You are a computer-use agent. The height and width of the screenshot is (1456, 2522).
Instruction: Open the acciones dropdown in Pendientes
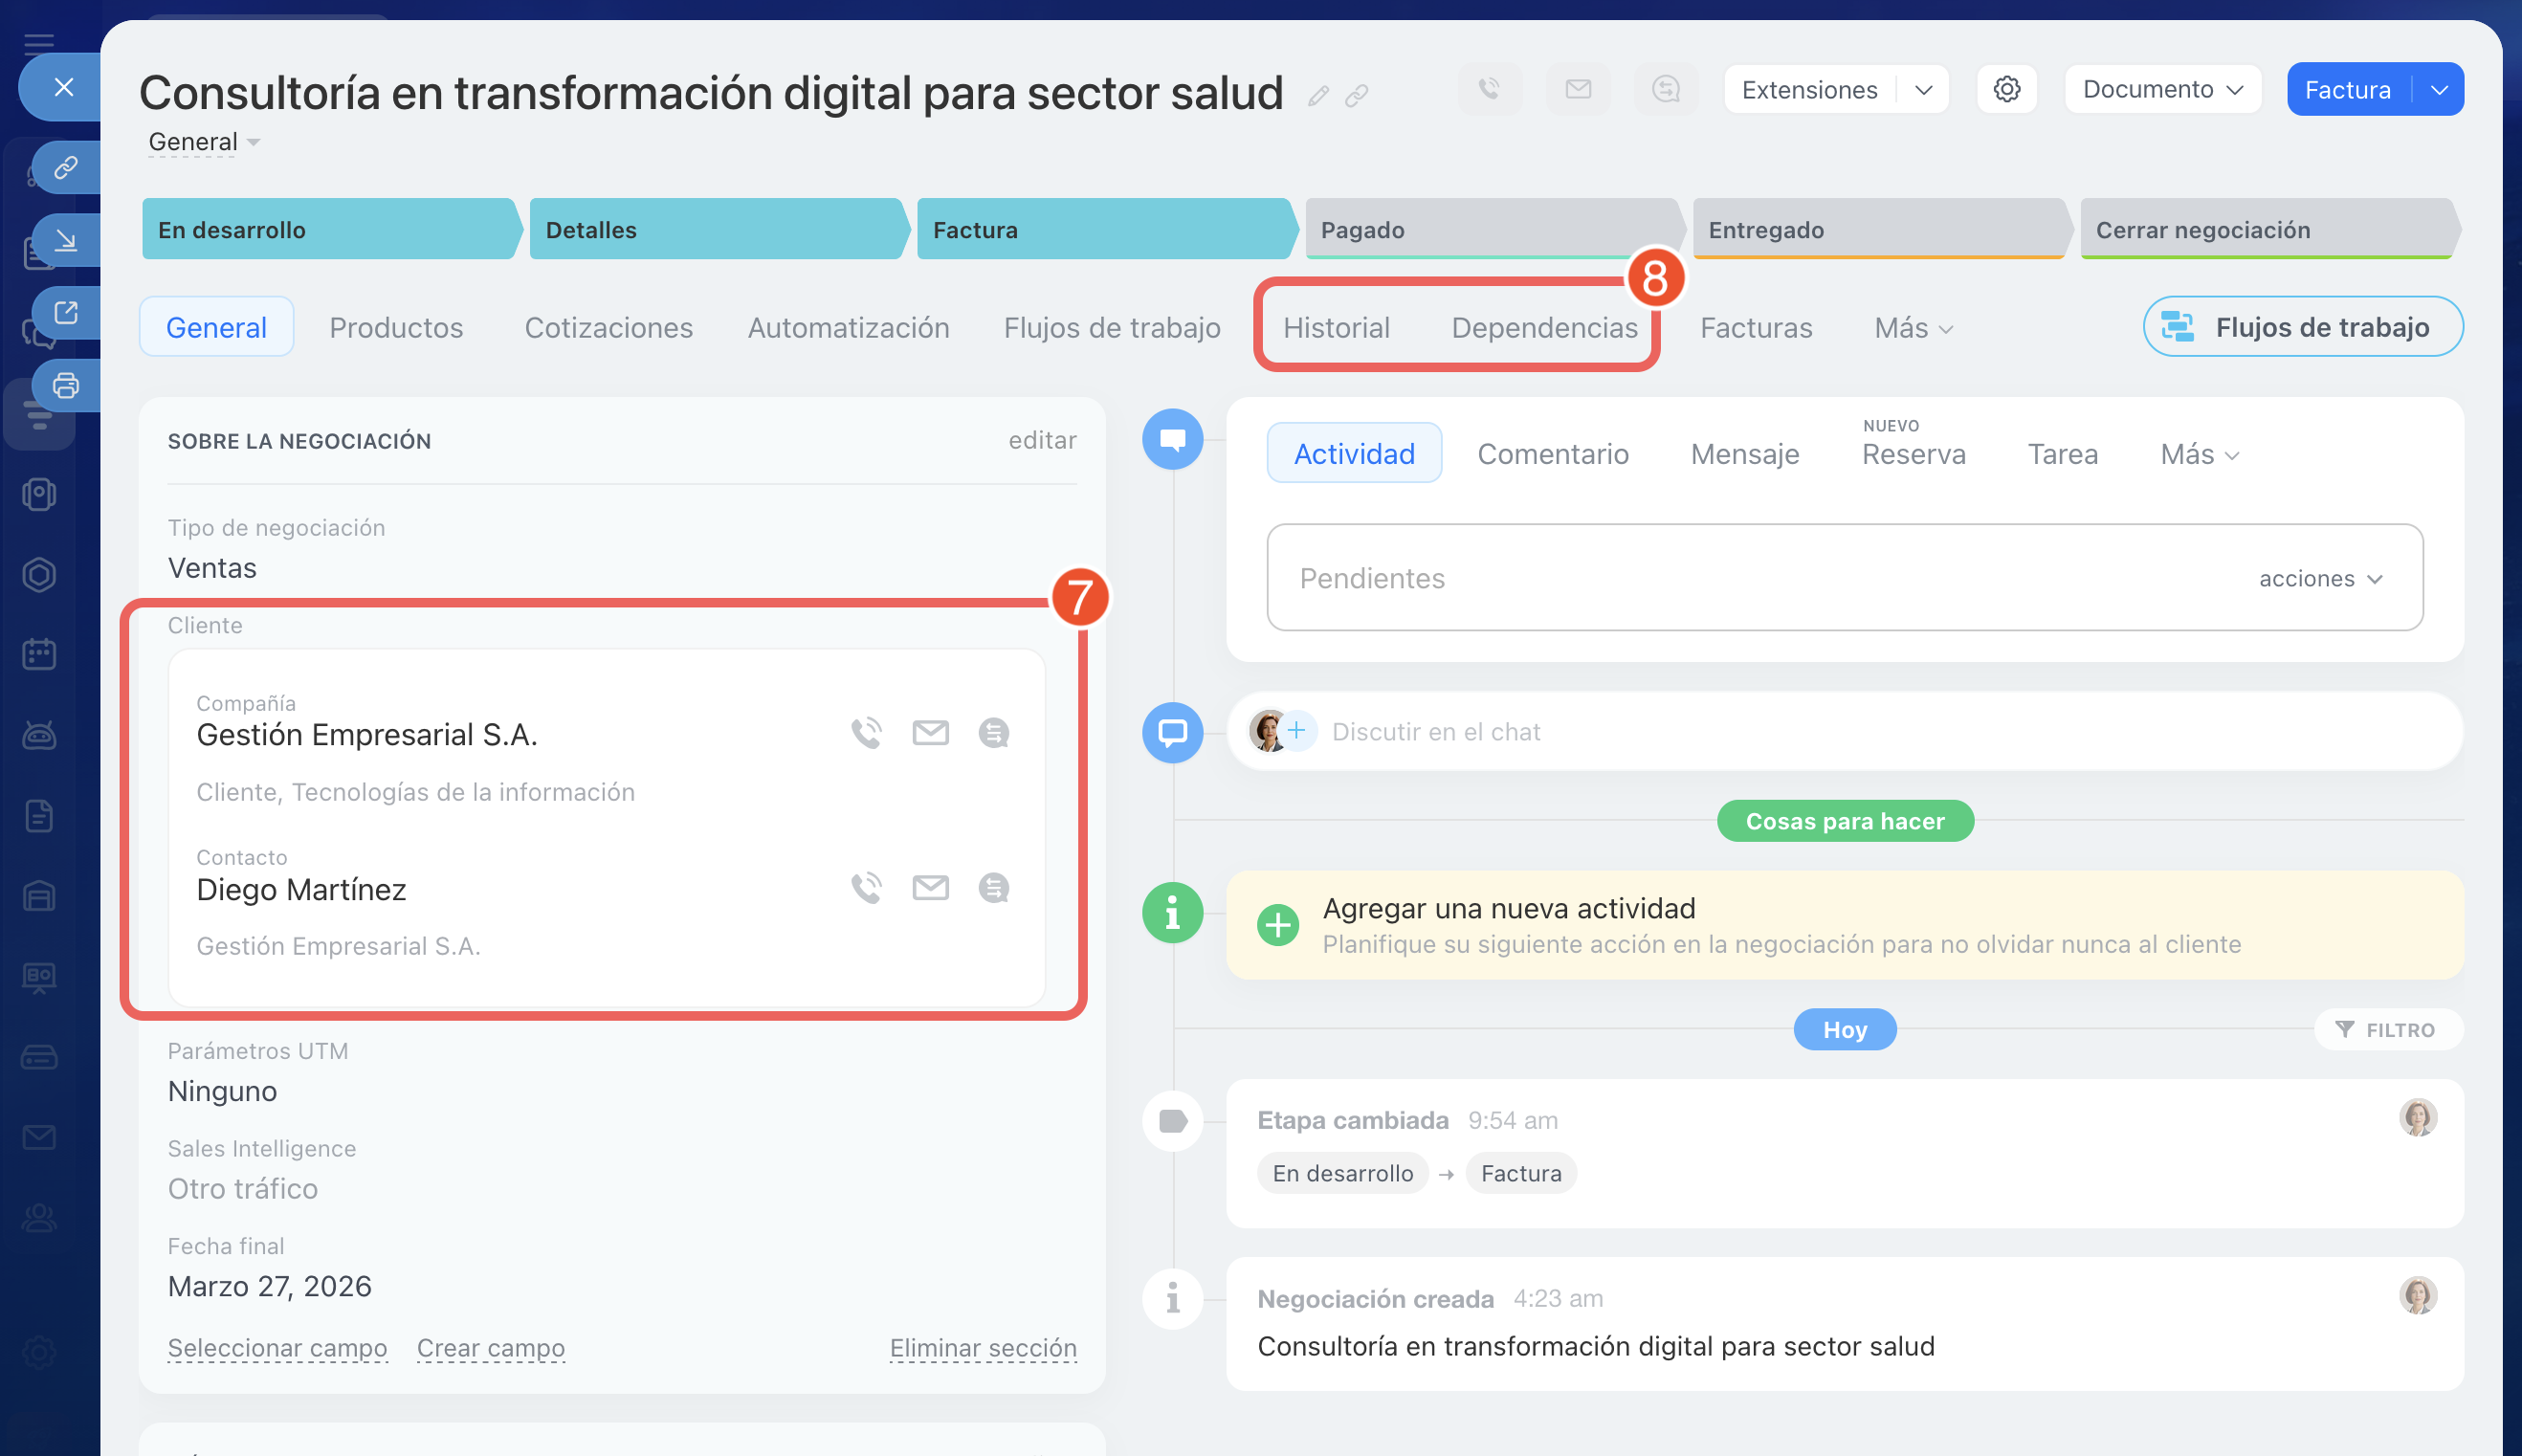tap(2320, 578)
